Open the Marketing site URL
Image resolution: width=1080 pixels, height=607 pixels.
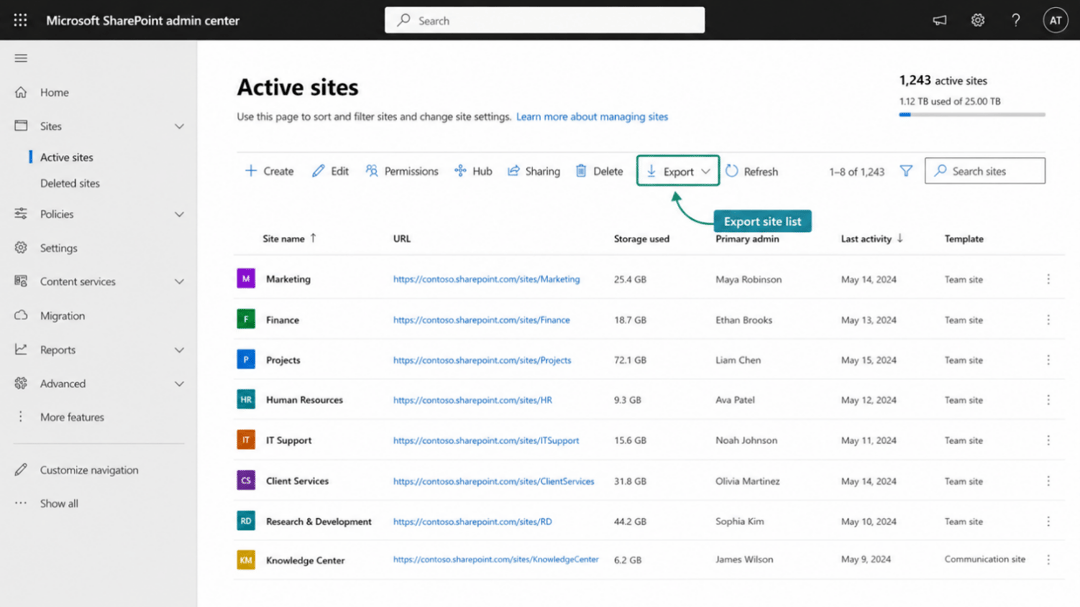[486, 279]
